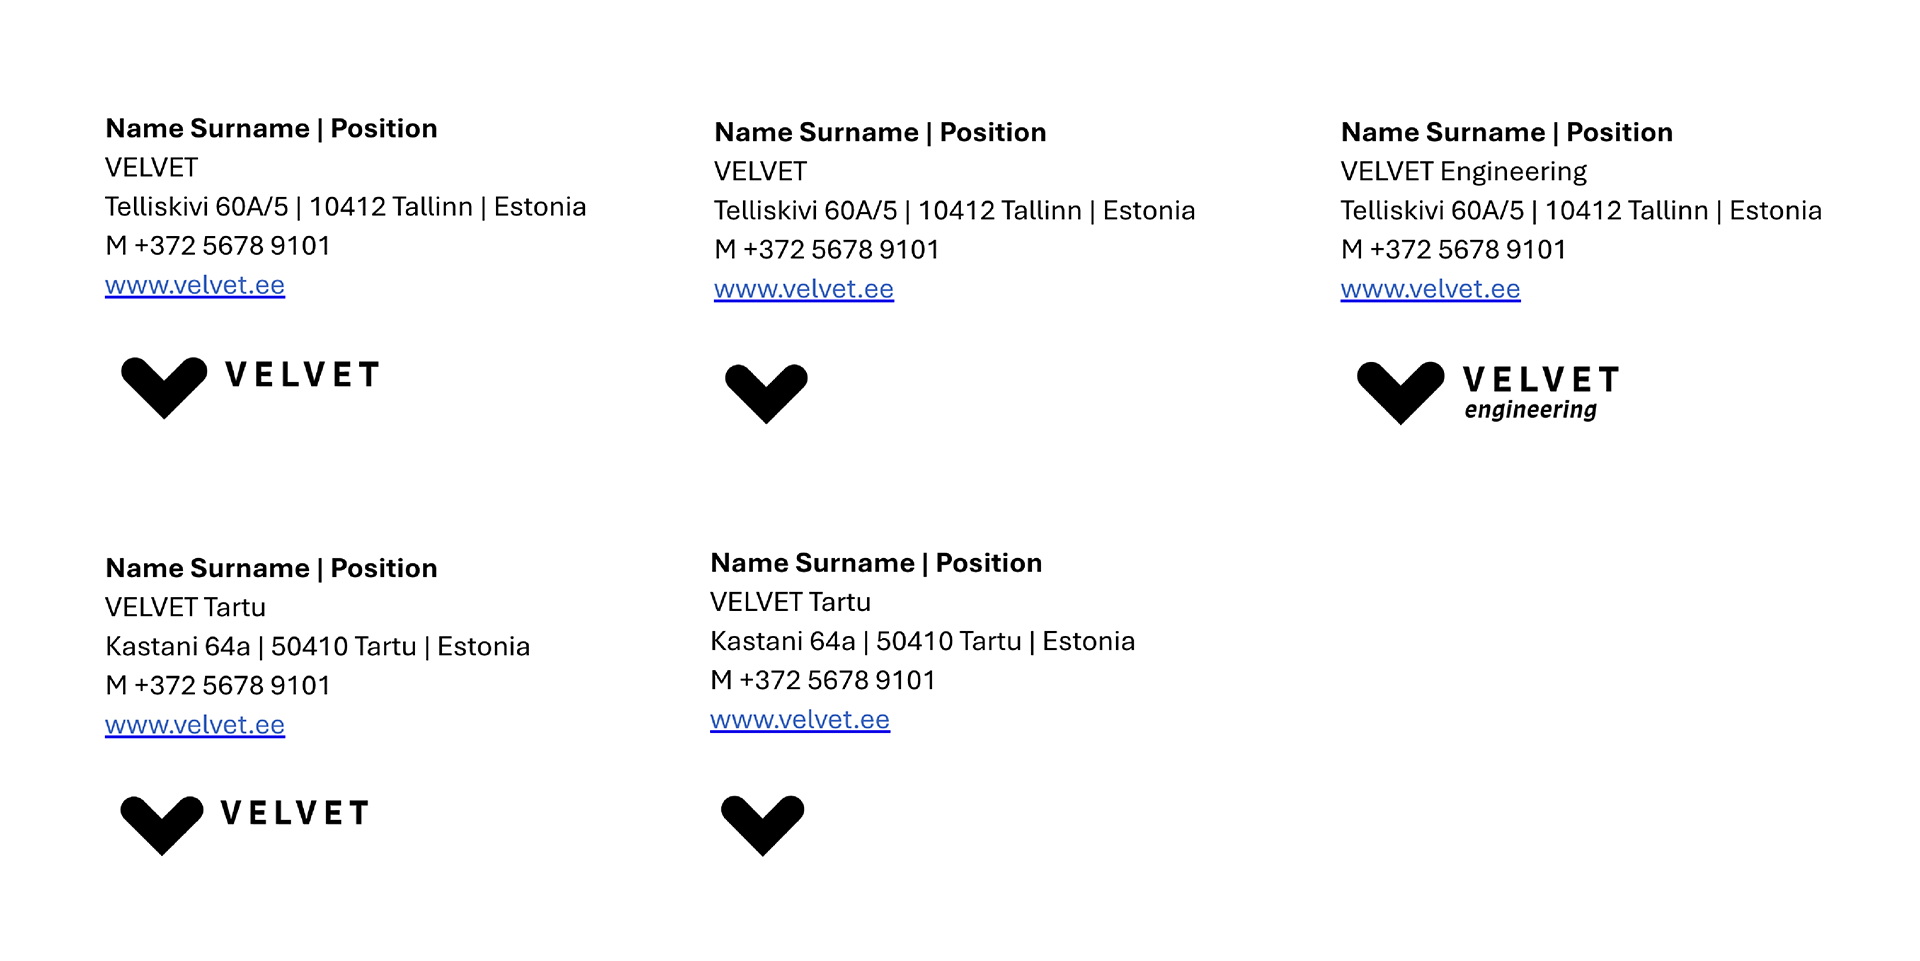
Task: Click the Kastani 64a address above the Tartu wordmark logo
Action: (x=317, y=647)
